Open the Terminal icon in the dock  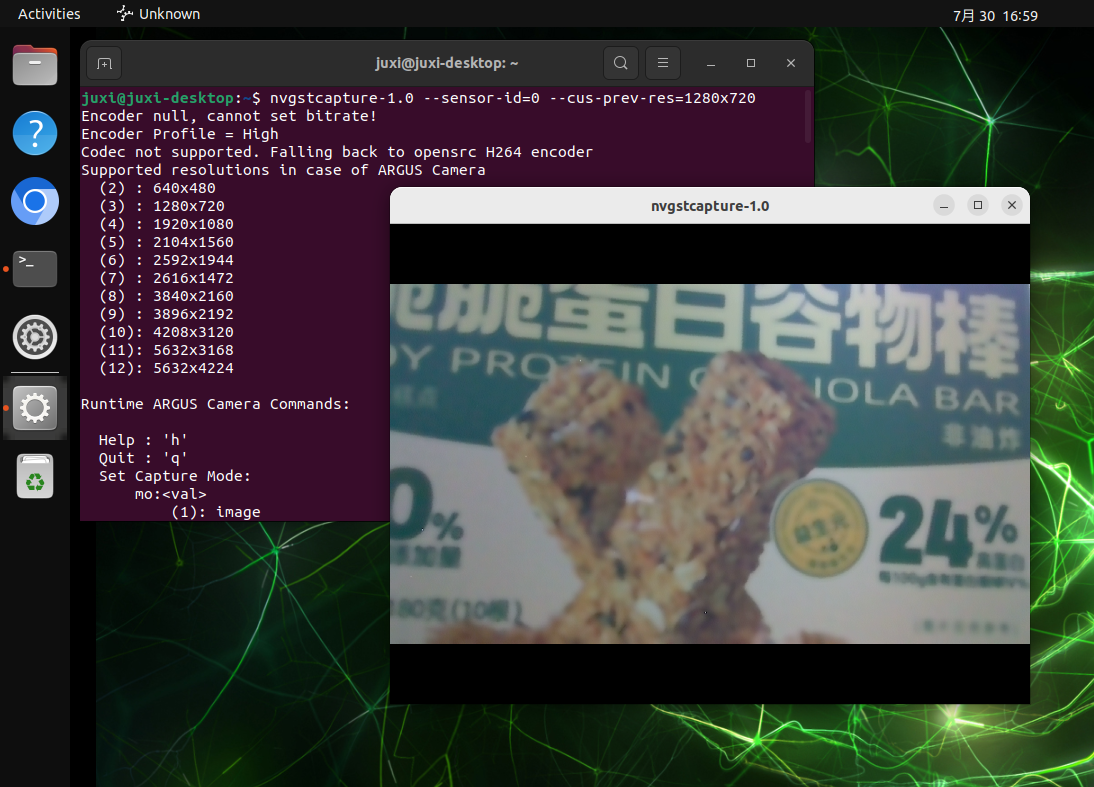pos(35,269)
